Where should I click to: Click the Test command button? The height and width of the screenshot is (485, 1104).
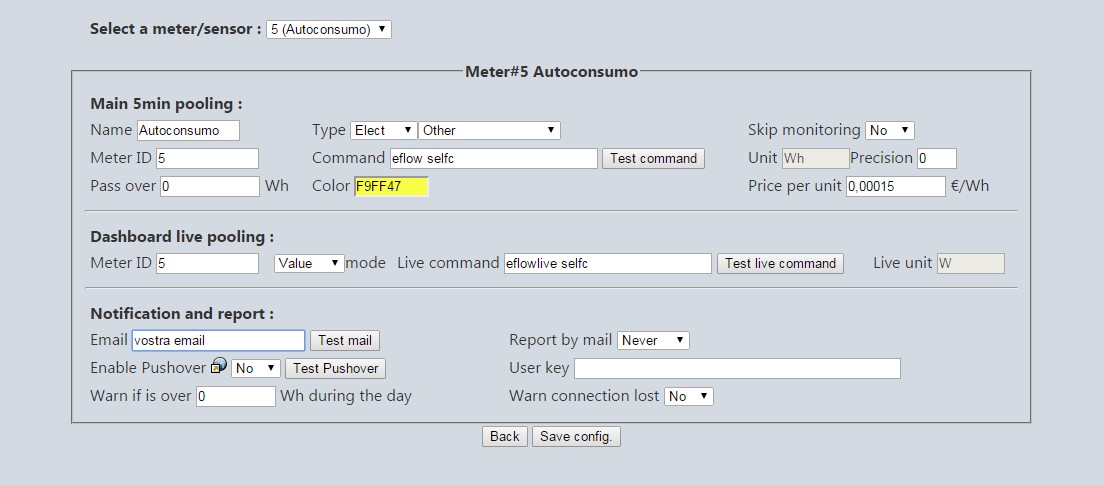[x=653, y=158]
